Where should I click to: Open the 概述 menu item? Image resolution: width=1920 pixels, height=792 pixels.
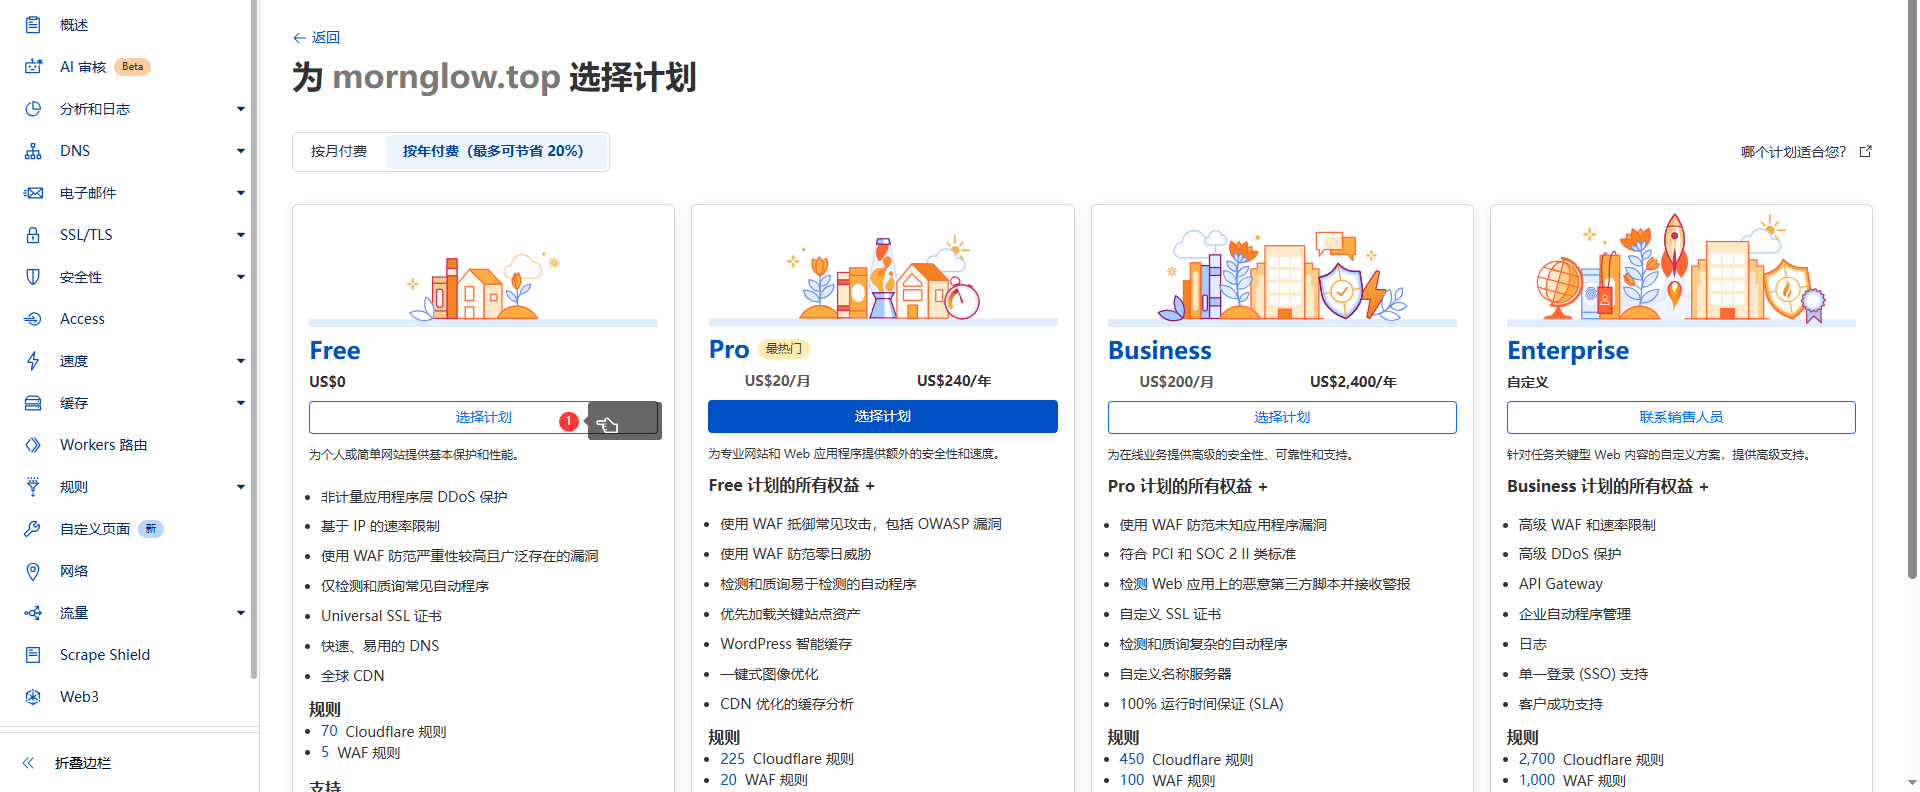pos(74,25)
